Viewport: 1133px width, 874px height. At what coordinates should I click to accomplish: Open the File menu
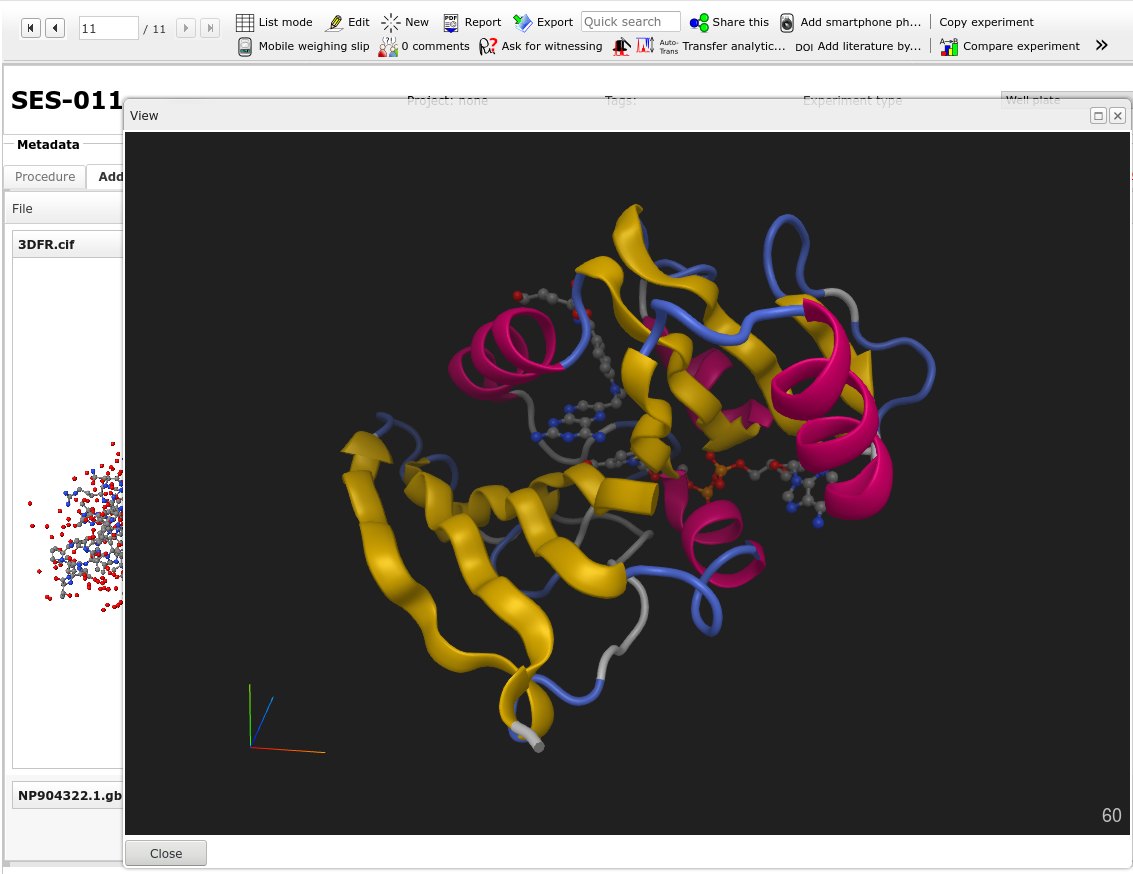22,209
